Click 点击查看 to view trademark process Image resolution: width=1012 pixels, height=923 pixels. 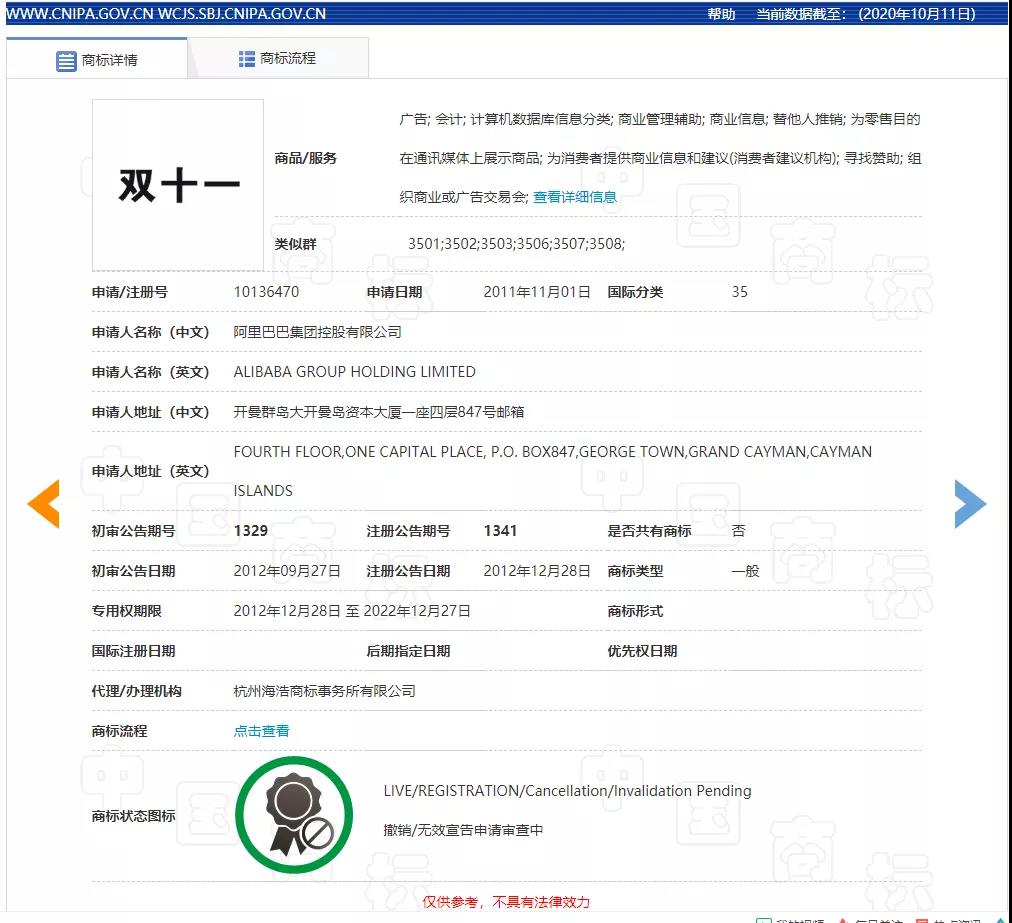click(261, 731)
